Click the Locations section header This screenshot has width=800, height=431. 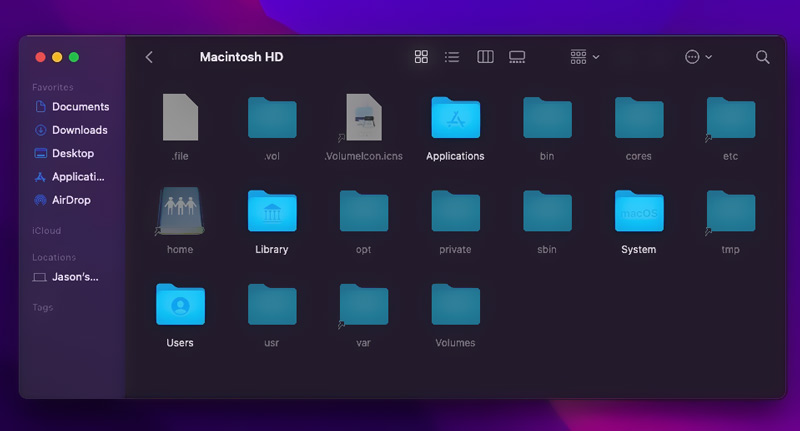(x=54, y=257)
